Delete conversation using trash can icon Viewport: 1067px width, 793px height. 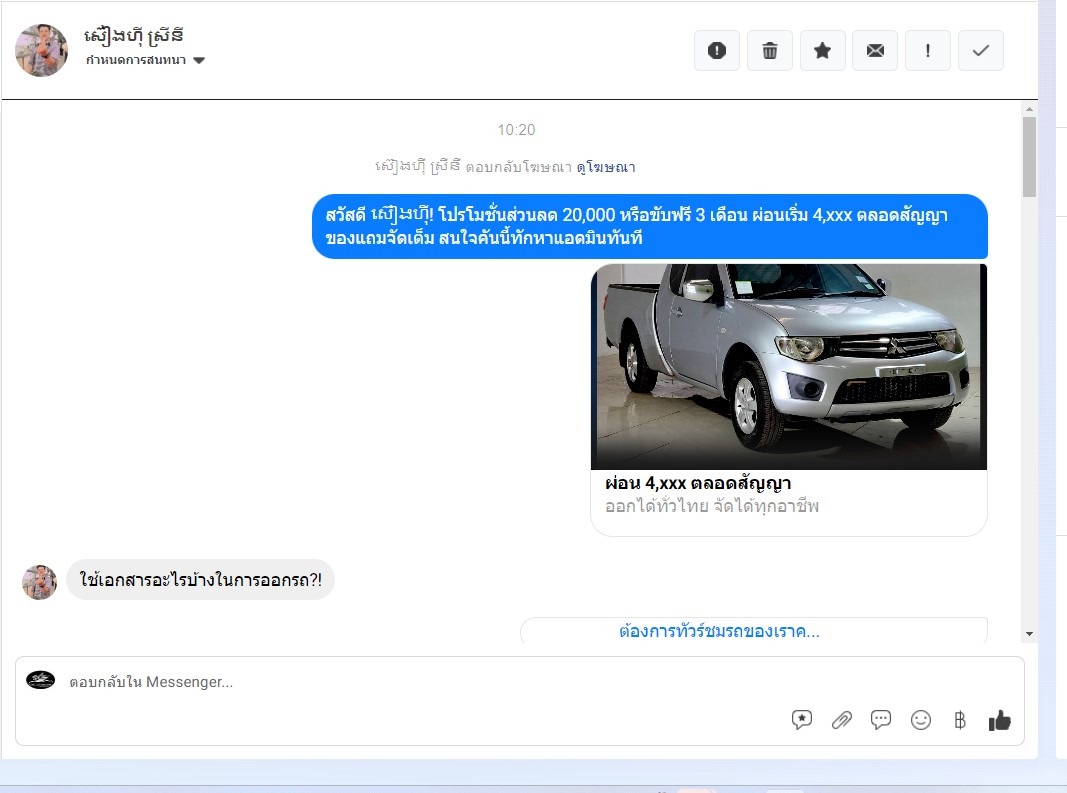(x=770, y=51)
